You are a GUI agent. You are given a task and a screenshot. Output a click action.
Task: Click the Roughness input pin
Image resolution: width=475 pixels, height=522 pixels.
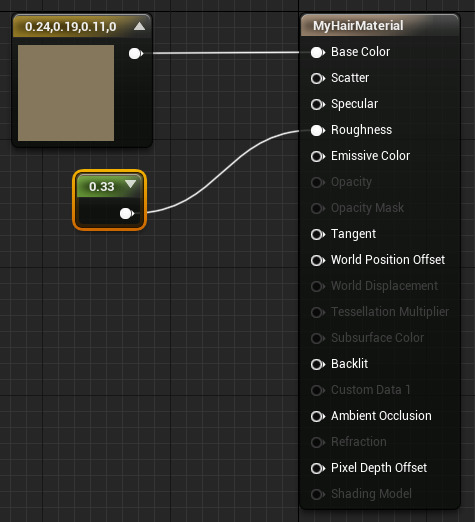(x=318, y=130)
